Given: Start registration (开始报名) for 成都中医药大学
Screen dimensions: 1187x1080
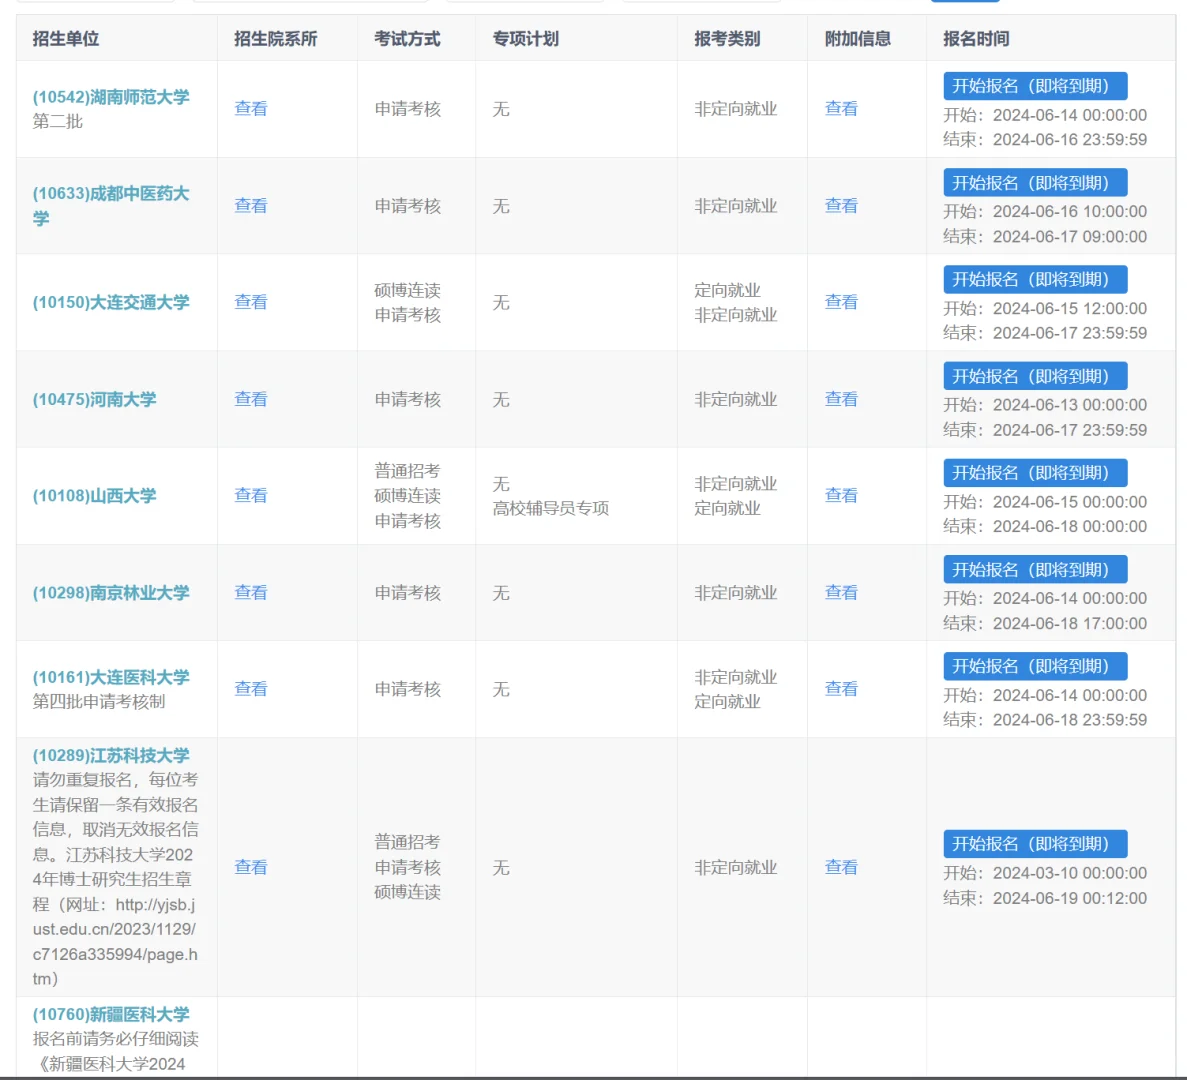Looking at the screenshot, I should point(1035,182).
